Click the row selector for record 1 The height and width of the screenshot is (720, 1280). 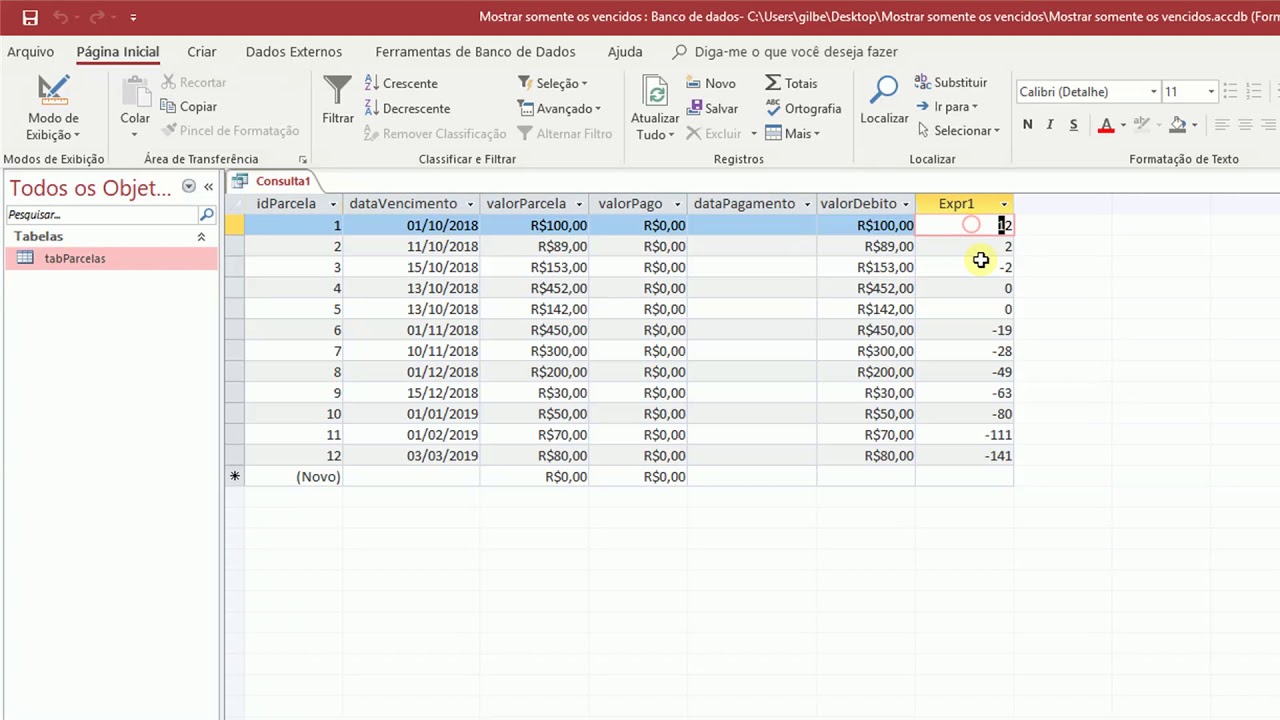[234, 225]
